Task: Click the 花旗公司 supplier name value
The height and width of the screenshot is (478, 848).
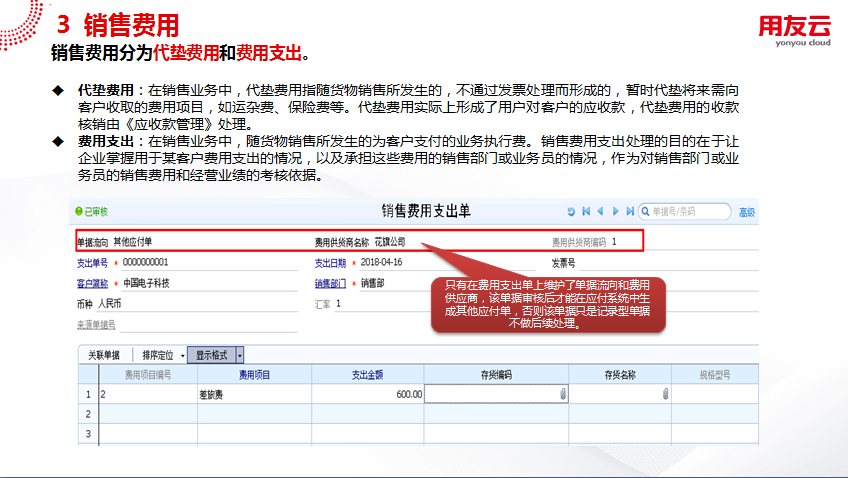Action: 389,242
